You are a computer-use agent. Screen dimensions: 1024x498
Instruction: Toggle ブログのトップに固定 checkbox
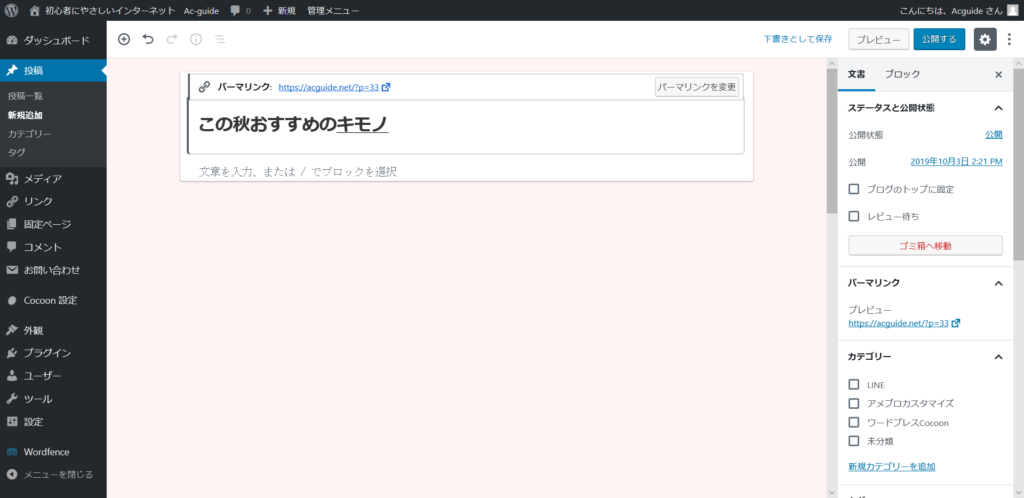click(x=854, y=189)
